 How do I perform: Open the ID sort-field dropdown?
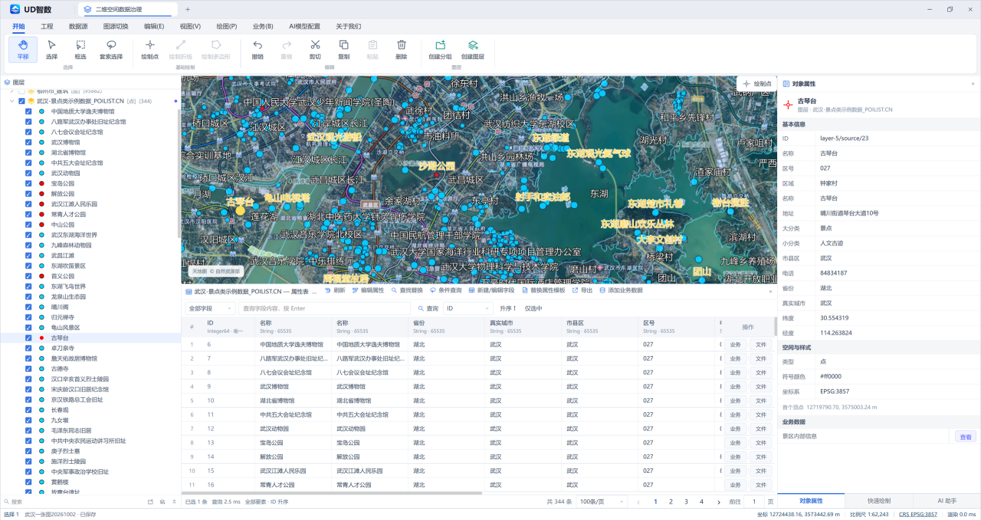(x=467, y=308)
